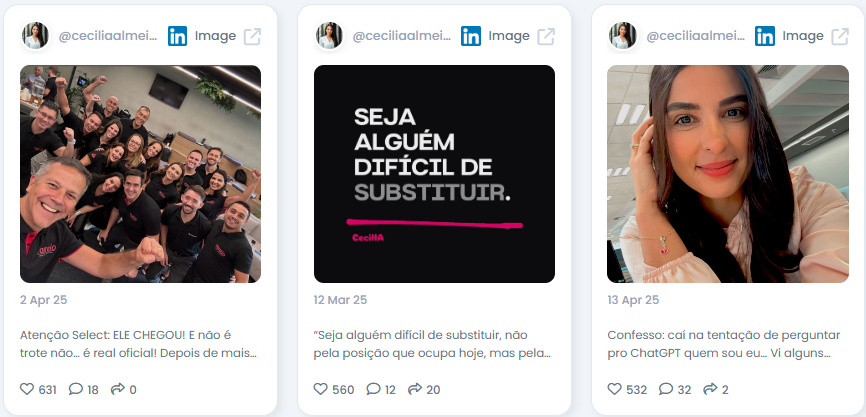Open the 2 Apr 25 post's external link icon

tap(252, 36)
